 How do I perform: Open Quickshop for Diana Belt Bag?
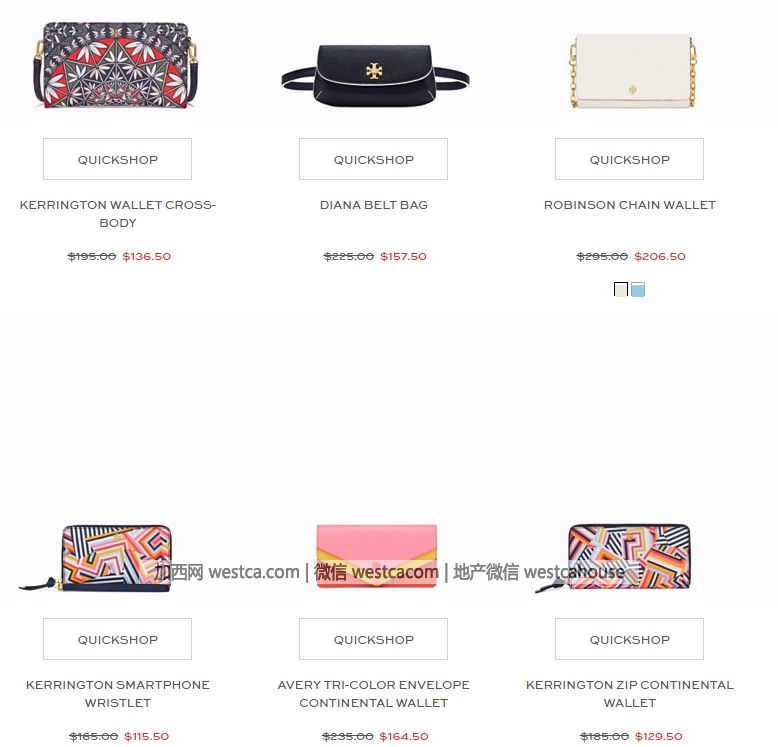[373, 159]
